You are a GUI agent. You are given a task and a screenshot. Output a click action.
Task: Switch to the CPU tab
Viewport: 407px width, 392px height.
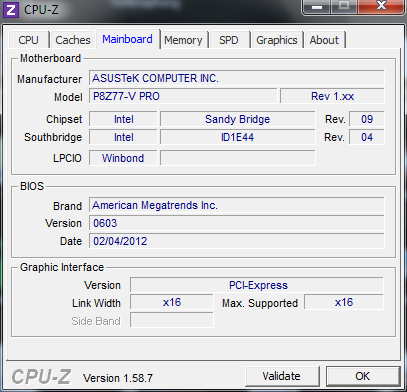29,40
